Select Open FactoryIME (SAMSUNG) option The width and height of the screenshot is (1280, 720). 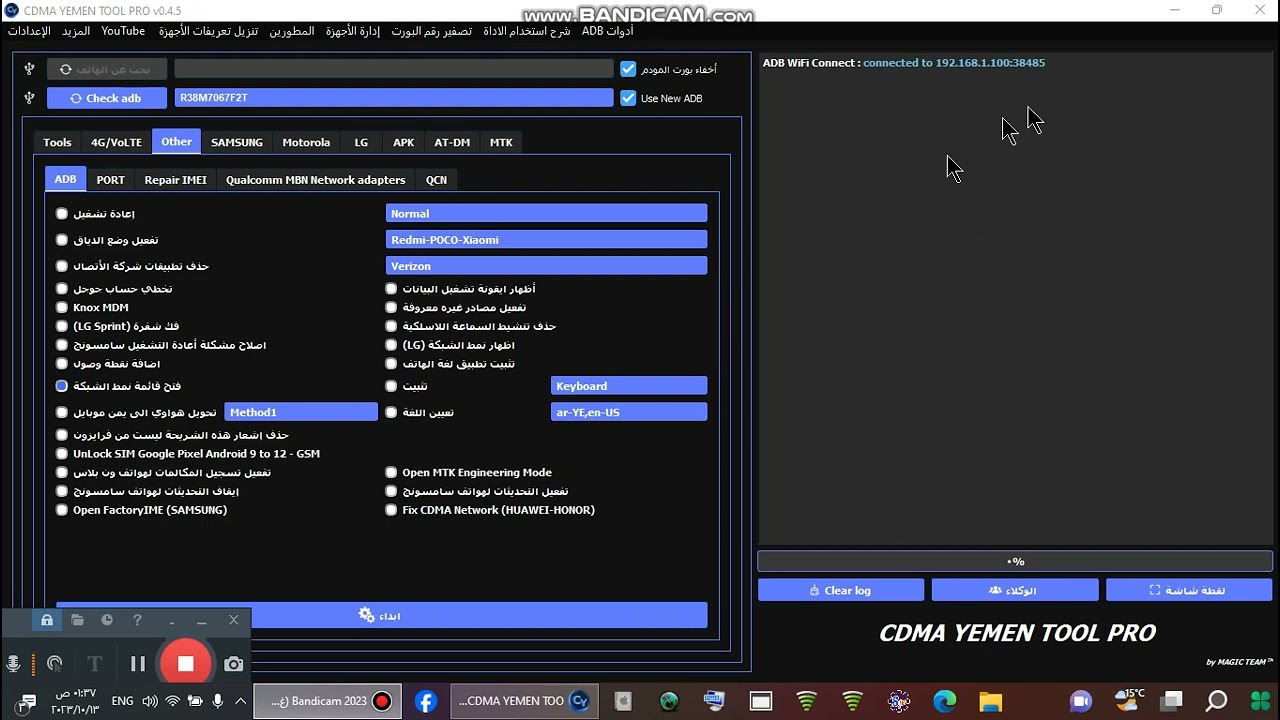pyautogui.click(x=62, y=510)
